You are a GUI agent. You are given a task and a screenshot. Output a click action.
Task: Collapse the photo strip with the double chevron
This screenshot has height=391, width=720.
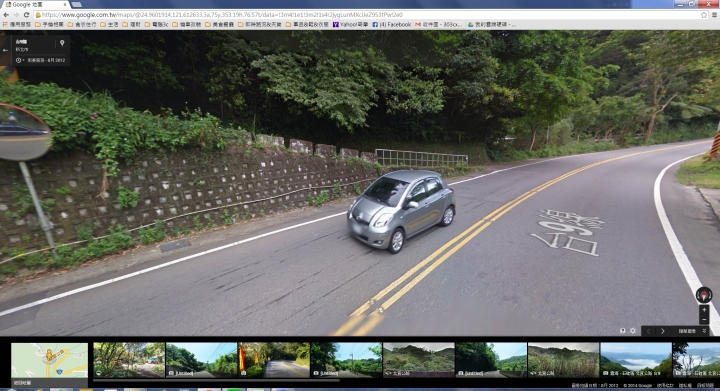coord(704,331)
